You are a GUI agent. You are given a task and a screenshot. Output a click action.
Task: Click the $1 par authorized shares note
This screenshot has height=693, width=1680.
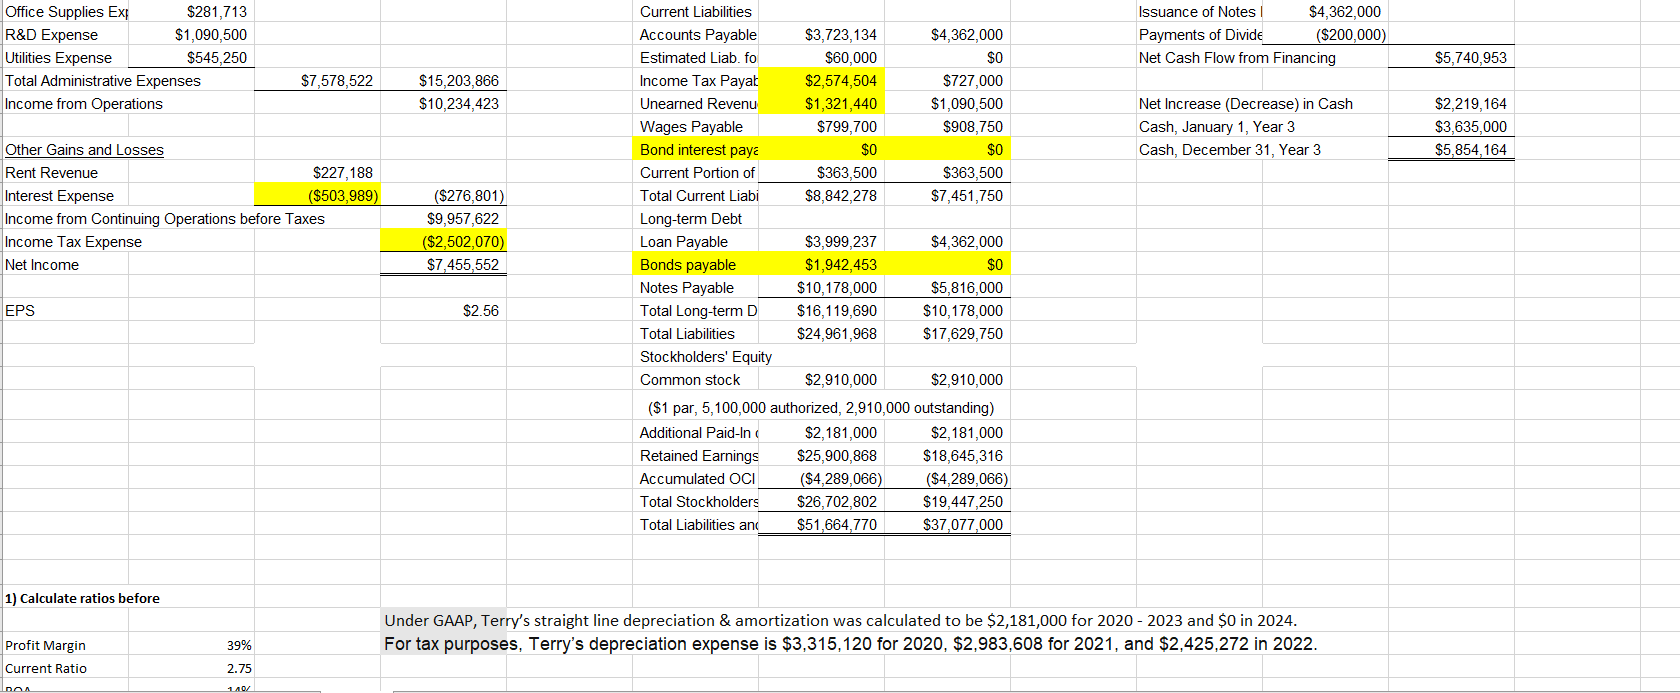(821, 408)
